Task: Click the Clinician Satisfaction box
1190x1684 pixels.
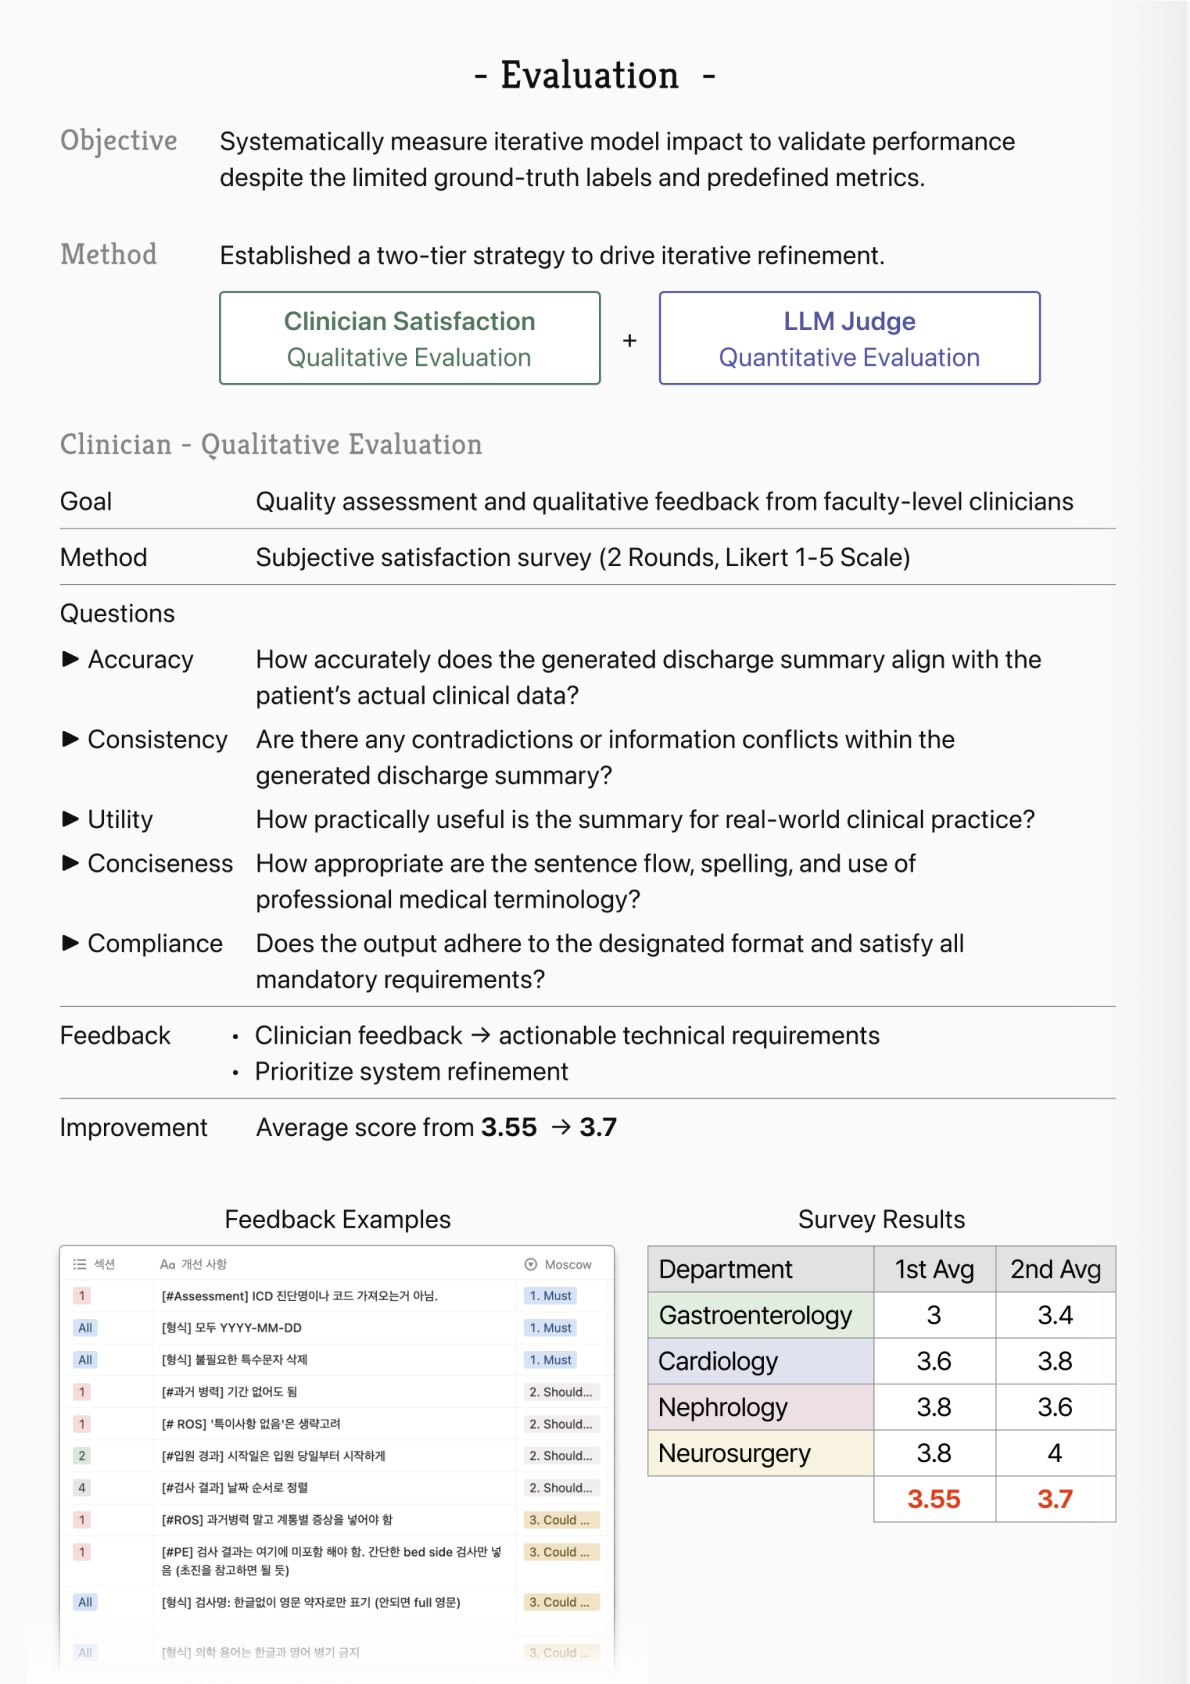Action: [410, 338]
